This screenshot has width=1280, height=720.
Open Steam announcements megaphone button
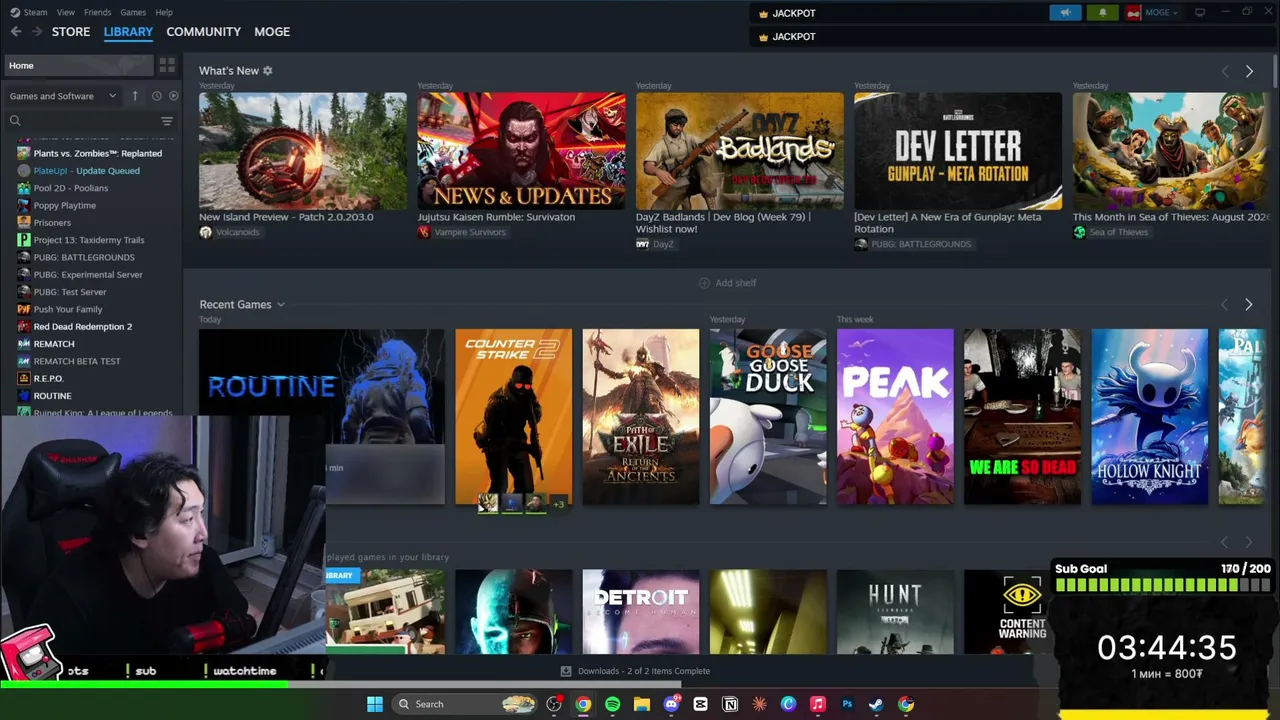pyautogui.click(x=1065, y=13)
